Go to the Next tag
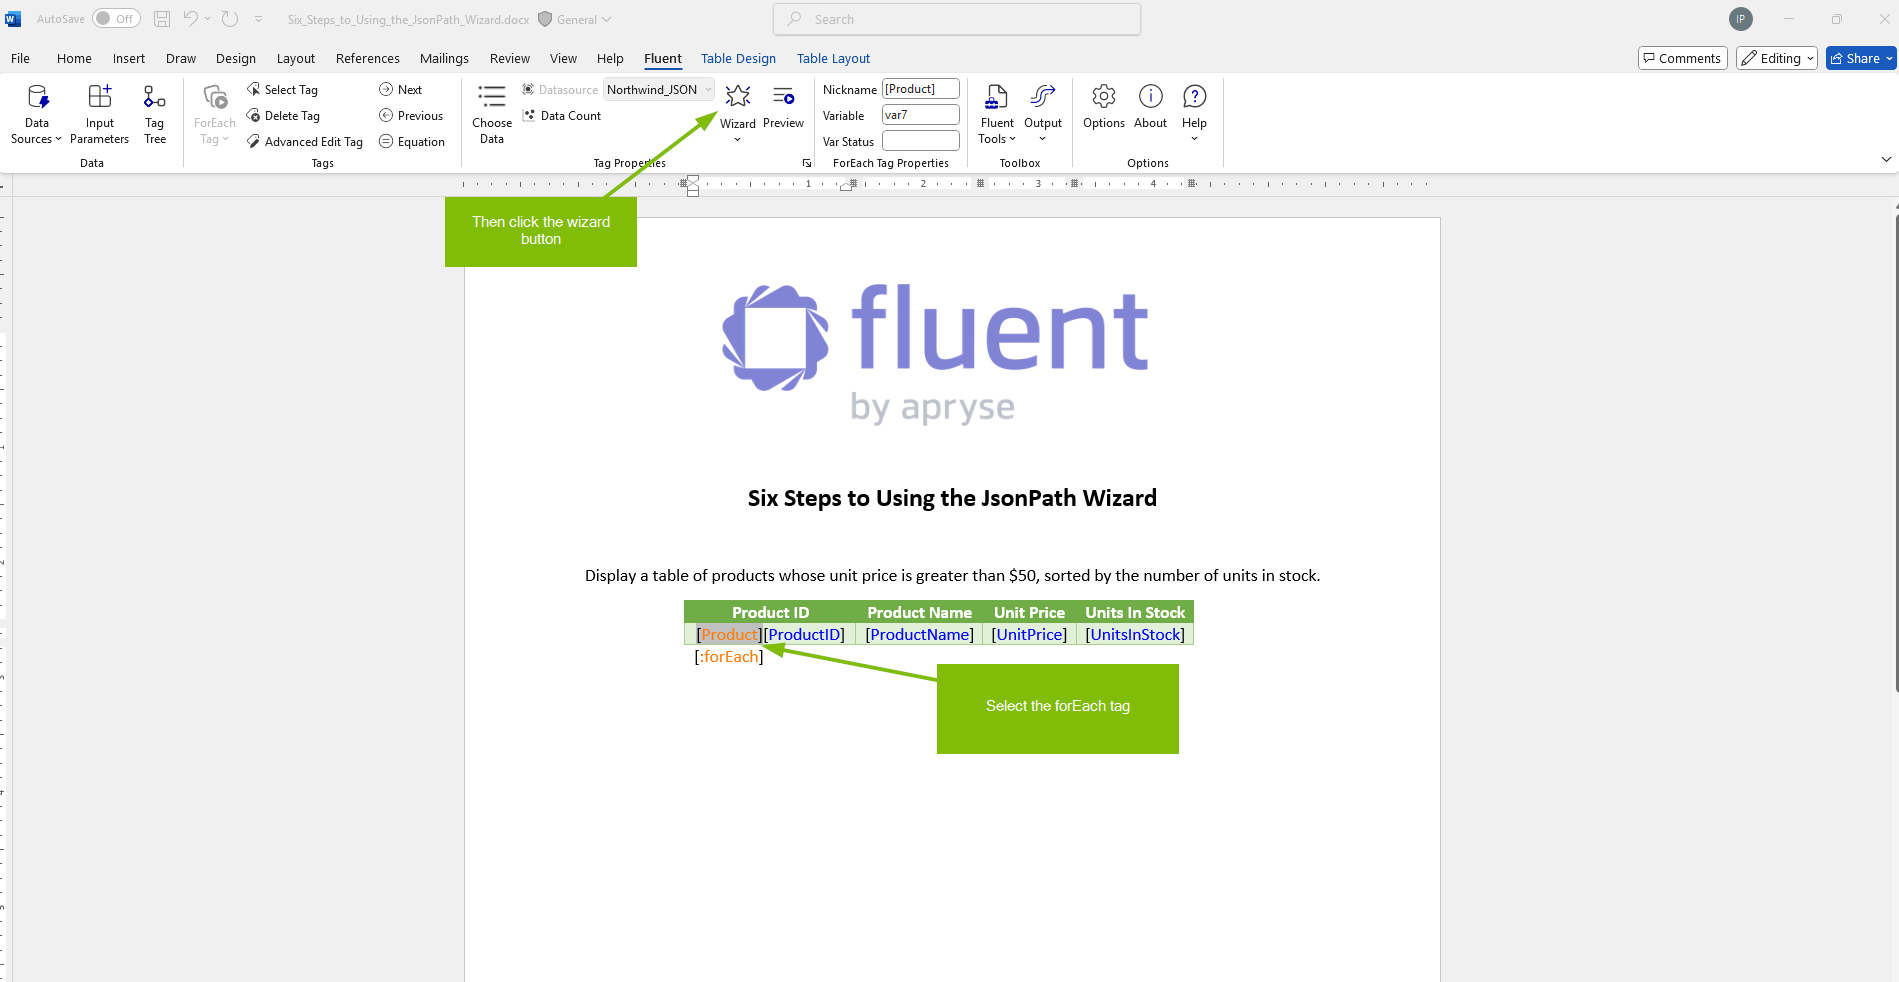Screen dimensions: 1899x982 (400, 90)
